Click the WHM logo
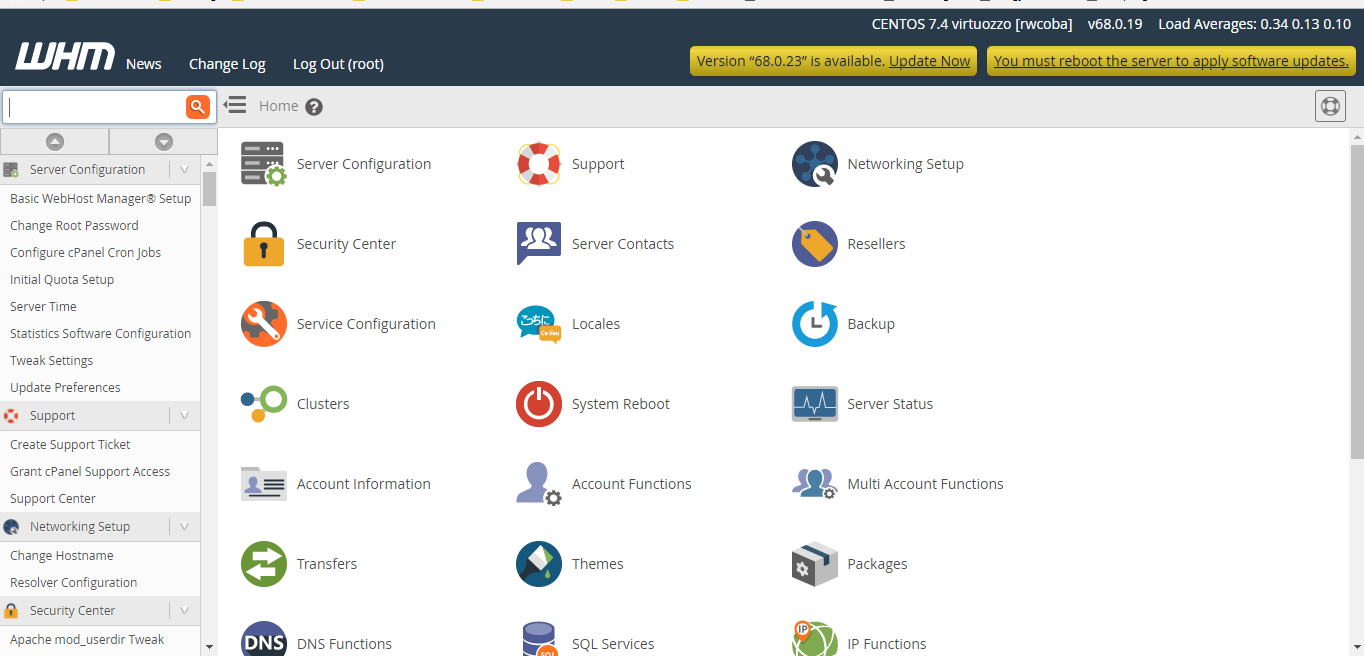 pos(65,58)
